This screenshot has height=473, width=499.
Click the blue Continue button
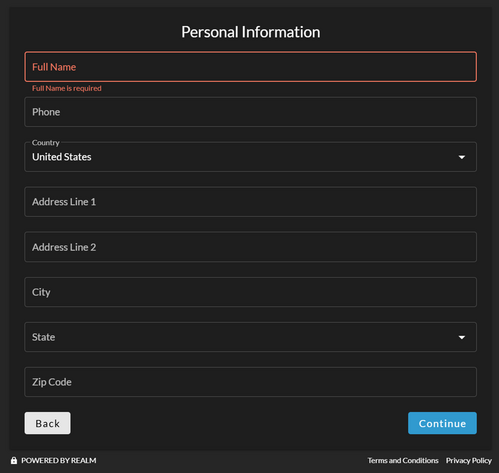click(442, 423)
